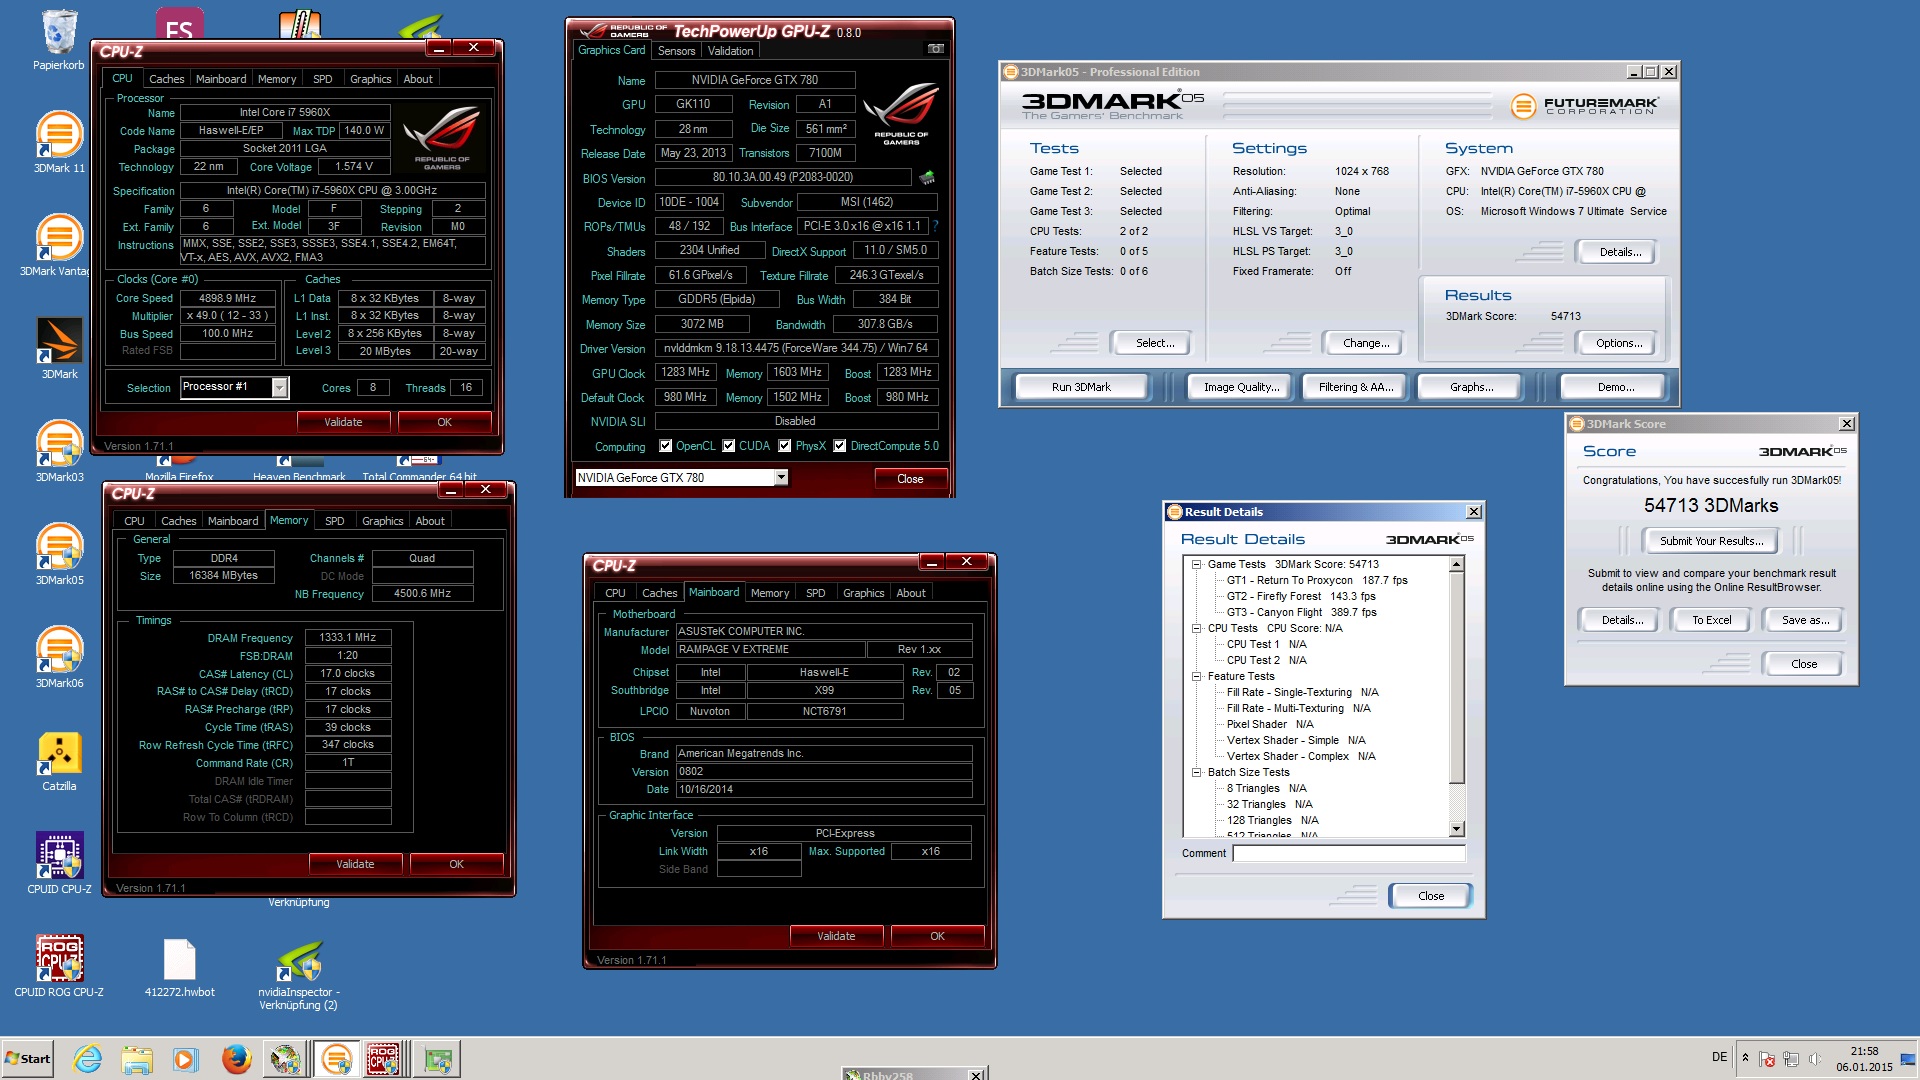Show hidden tray icons arrow

[x=1745, y=1058]
